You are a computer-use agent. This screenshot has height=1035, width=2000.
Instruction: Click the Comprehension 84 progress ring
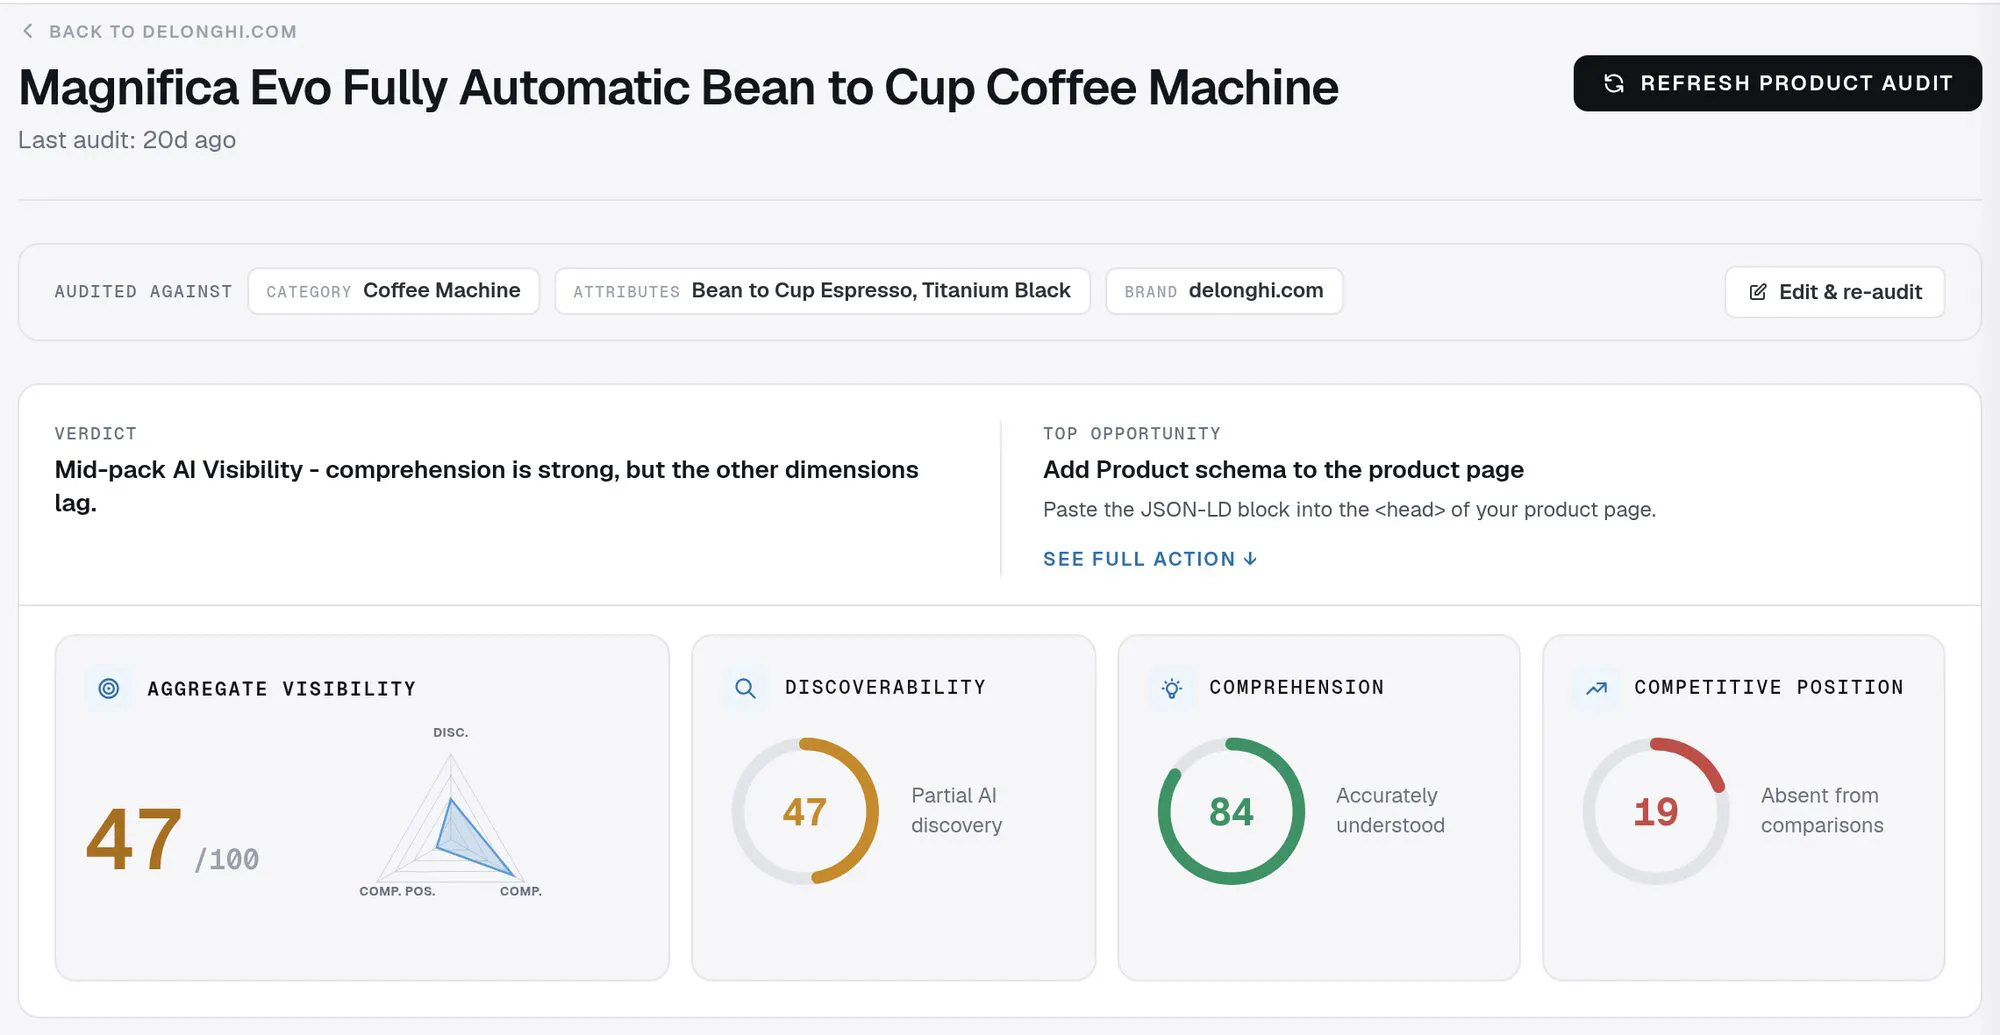pos(1231,811)
